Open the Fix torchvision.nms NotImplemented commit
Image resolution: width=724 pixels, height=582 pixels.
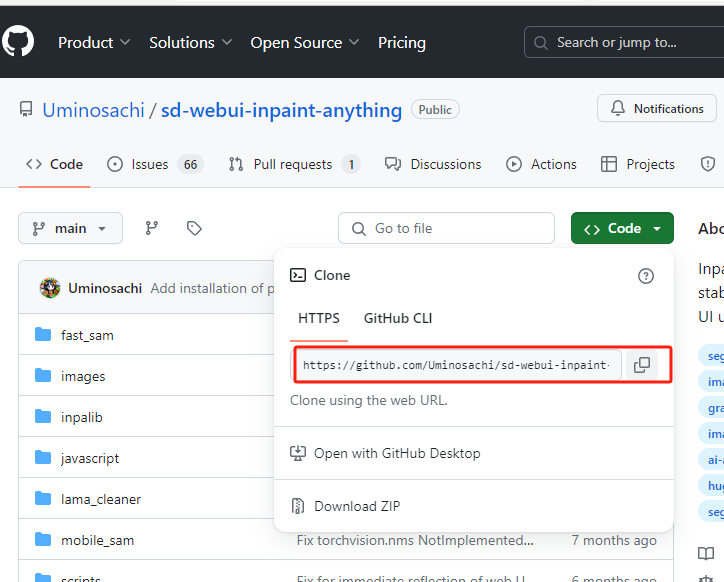[x=415, y=540]
